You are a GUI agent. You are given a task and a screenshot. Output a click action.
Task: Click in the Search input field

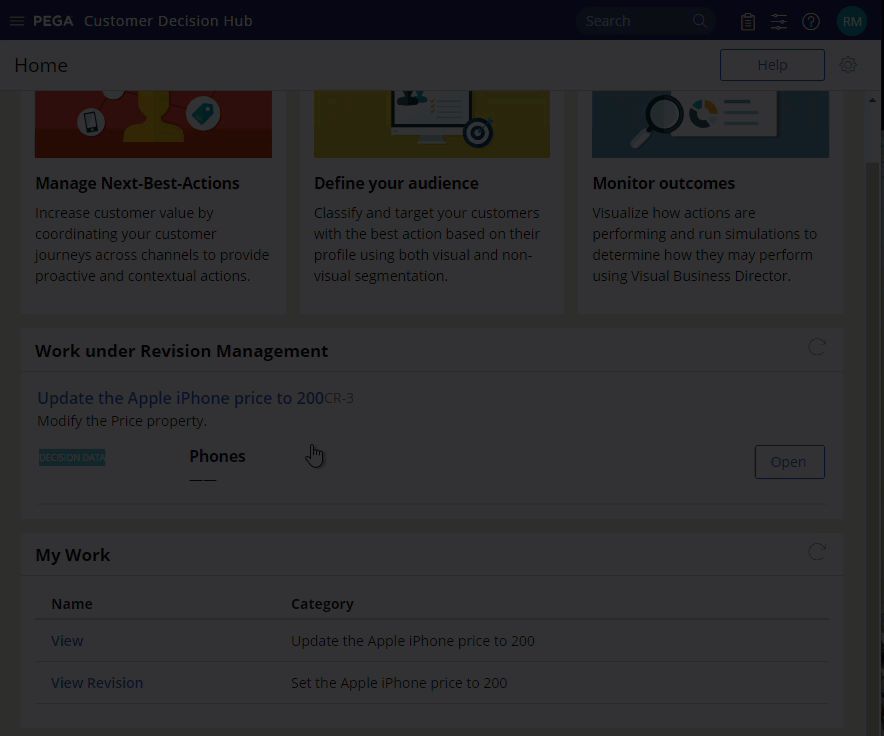tap(632, 21)
